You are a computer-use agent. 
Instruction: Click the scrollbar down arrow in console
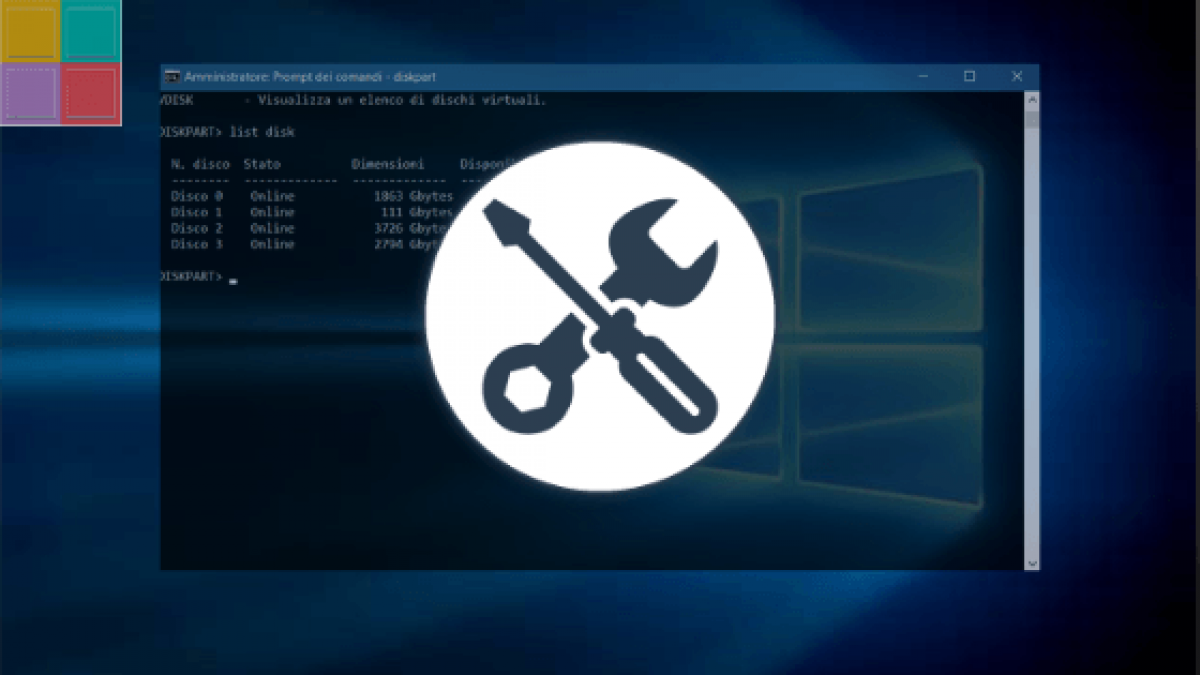click(1031, 563)
